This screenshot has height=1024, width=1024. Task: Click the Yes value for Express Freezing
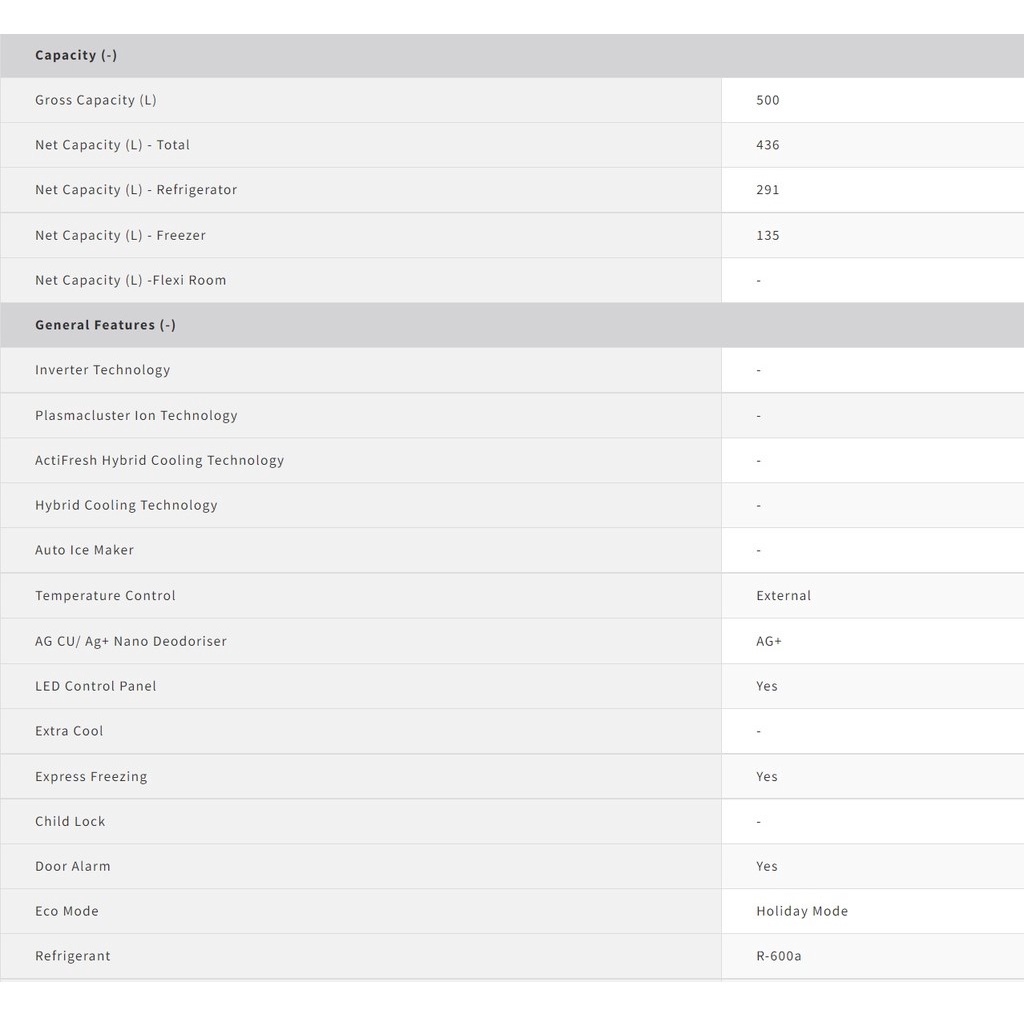(767, 776)
